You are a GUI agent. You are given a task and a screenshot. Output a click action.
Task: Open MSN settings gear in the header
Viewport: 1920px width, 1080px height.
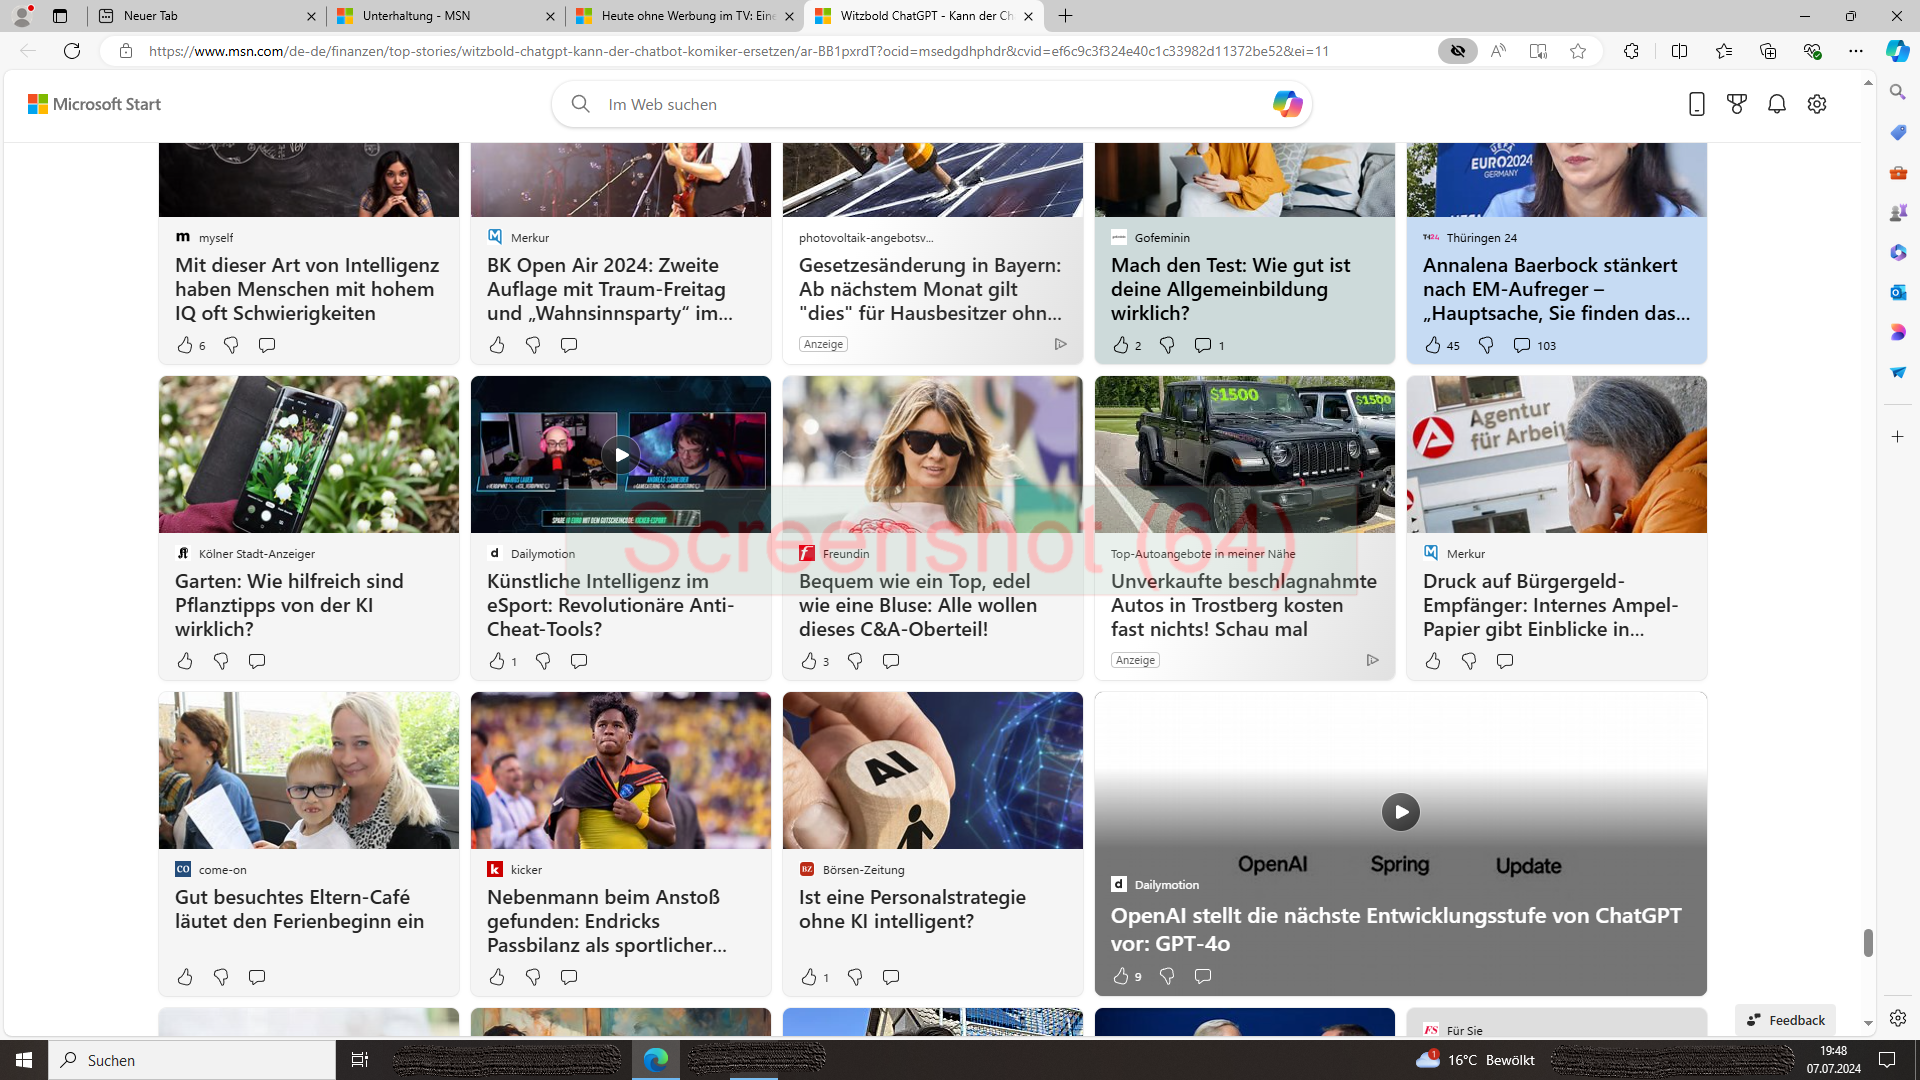tap(1817, 104)
